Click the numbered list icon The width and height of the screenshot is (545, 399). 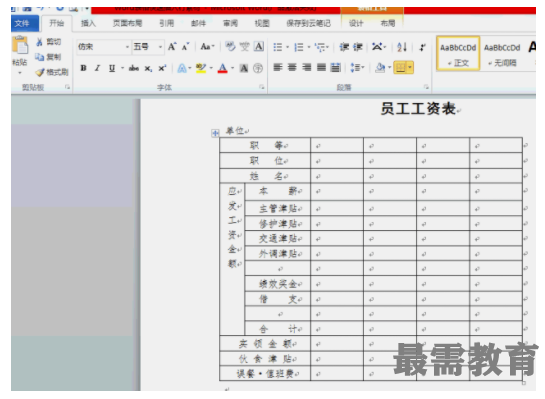pos(299,47)
